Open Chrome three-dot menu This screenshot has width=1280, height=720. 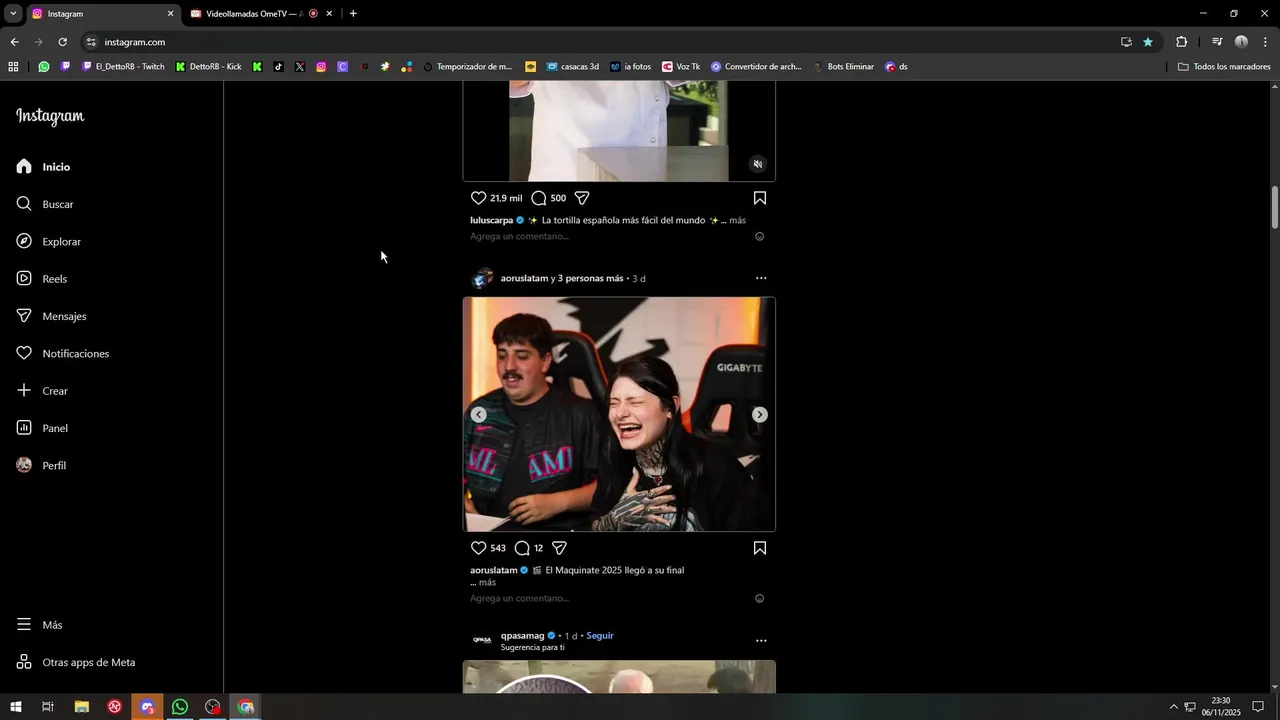click(1266, 42)
